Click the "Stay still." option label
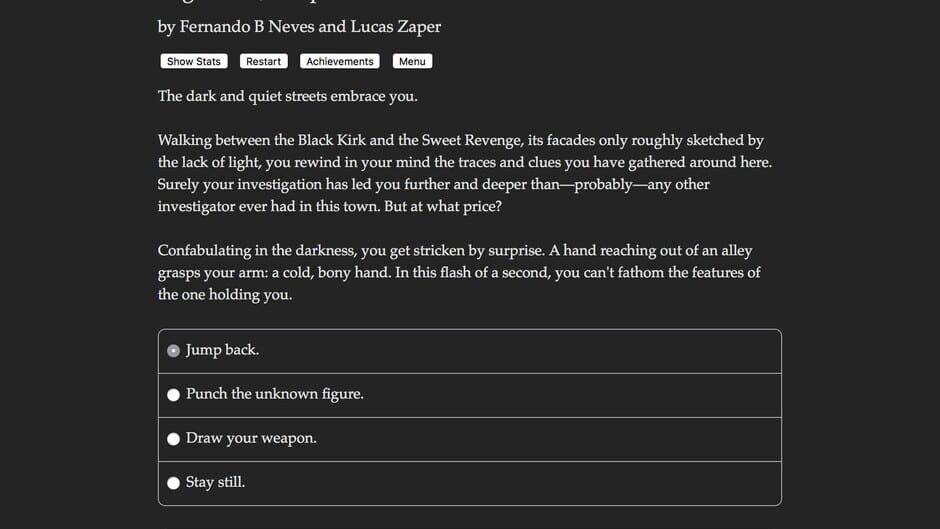940x529 pixels. (215, 482)
